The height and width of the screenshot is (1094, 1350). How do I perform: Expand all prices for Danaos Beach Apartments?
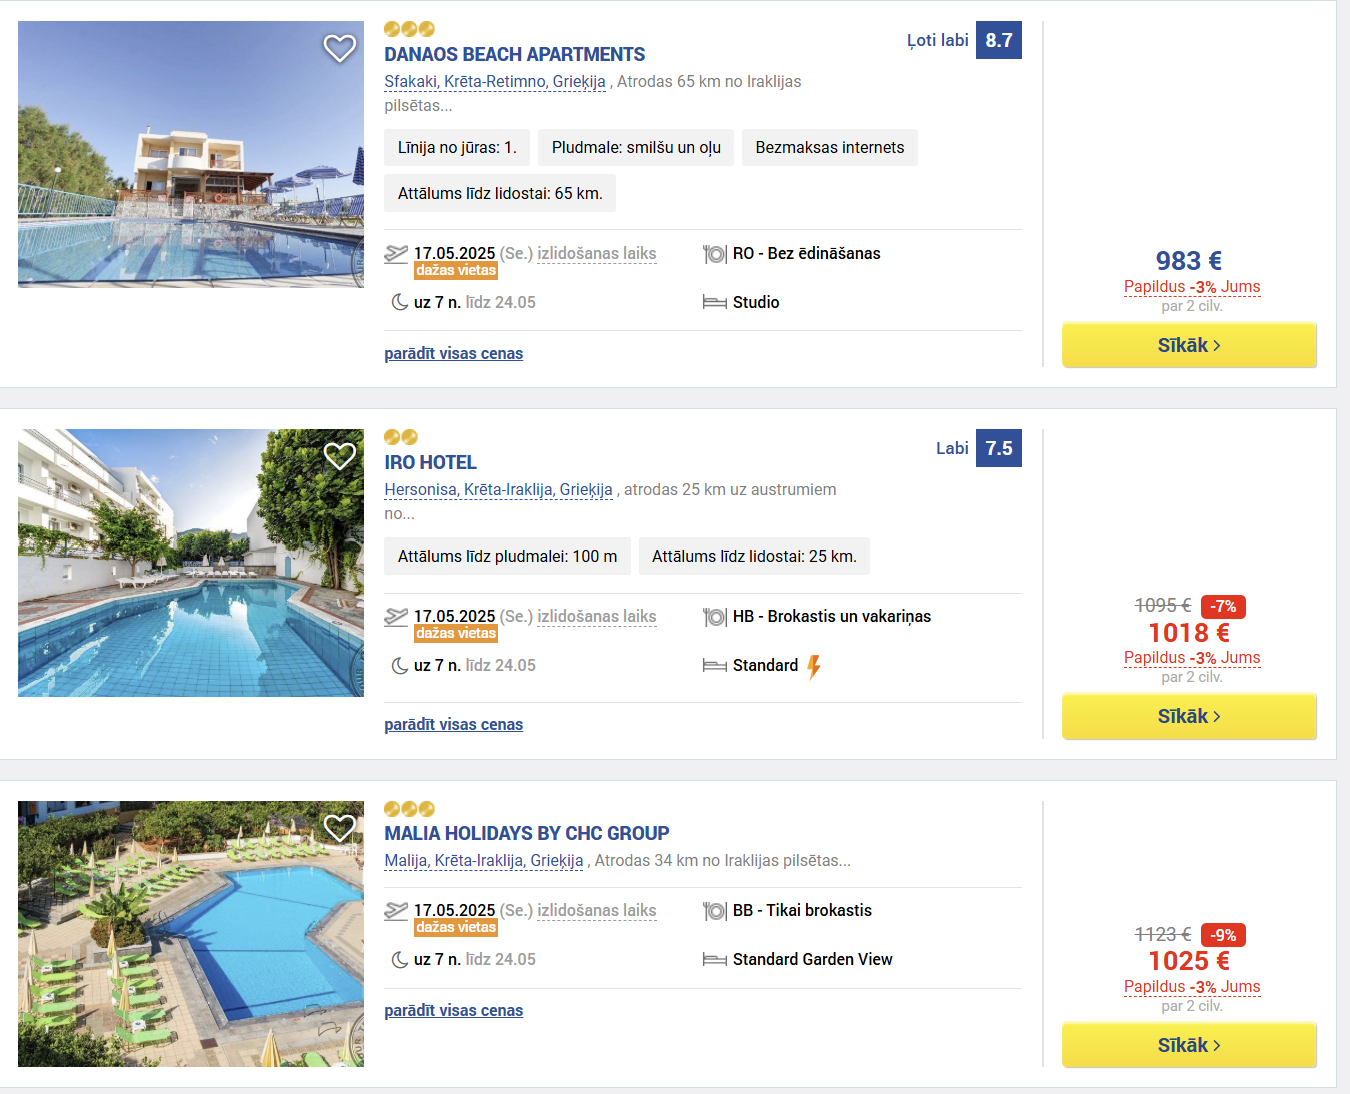(454, 353)
